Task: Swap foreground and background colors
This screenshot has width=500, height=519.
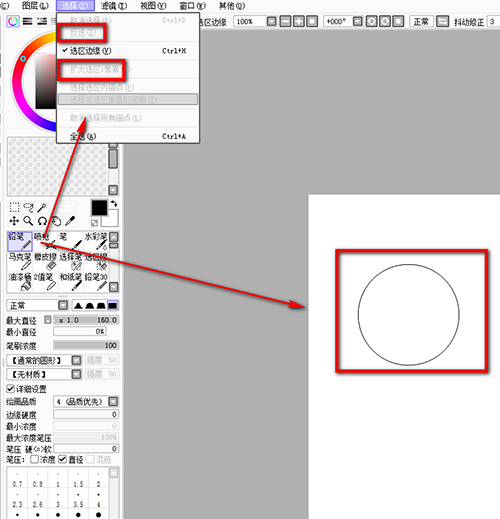Action: [114, 203]
